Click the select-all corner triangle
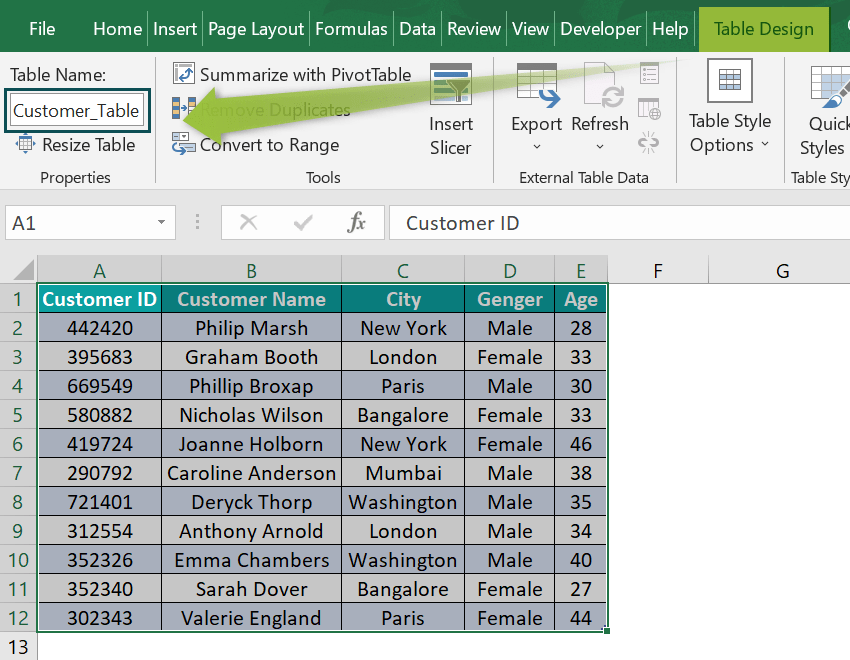The width and height of the screenshot is (850, 660). [x=22, y=270]
